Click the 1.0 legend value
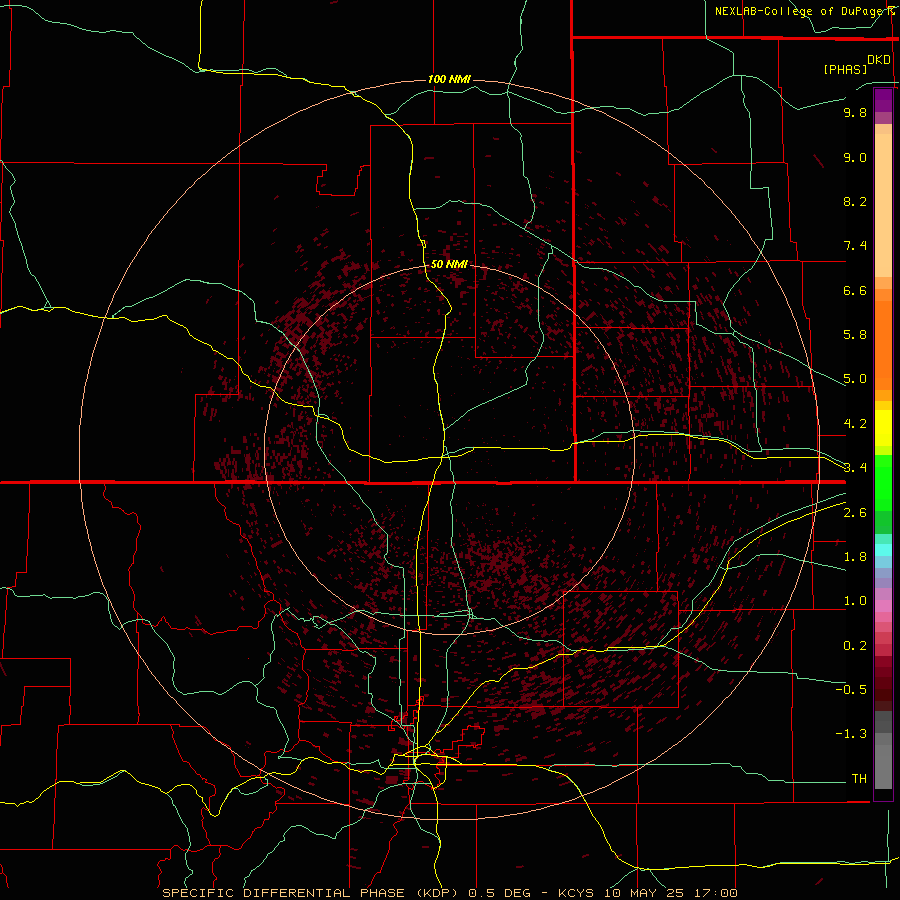 click(855, 601)
